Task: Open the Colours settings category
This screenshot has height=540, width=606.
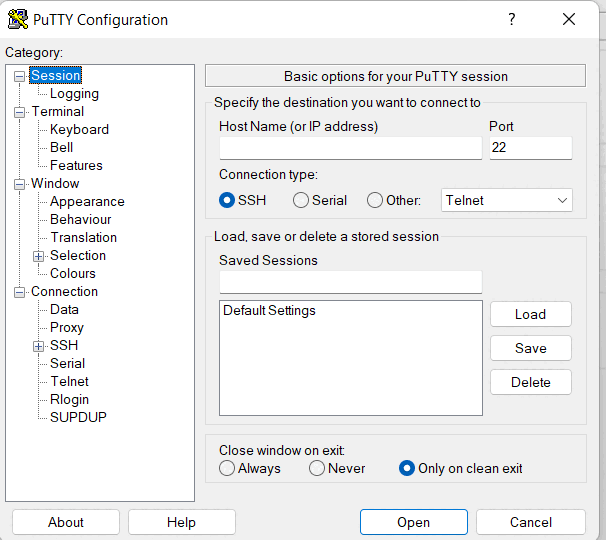Action: [73, 273]
